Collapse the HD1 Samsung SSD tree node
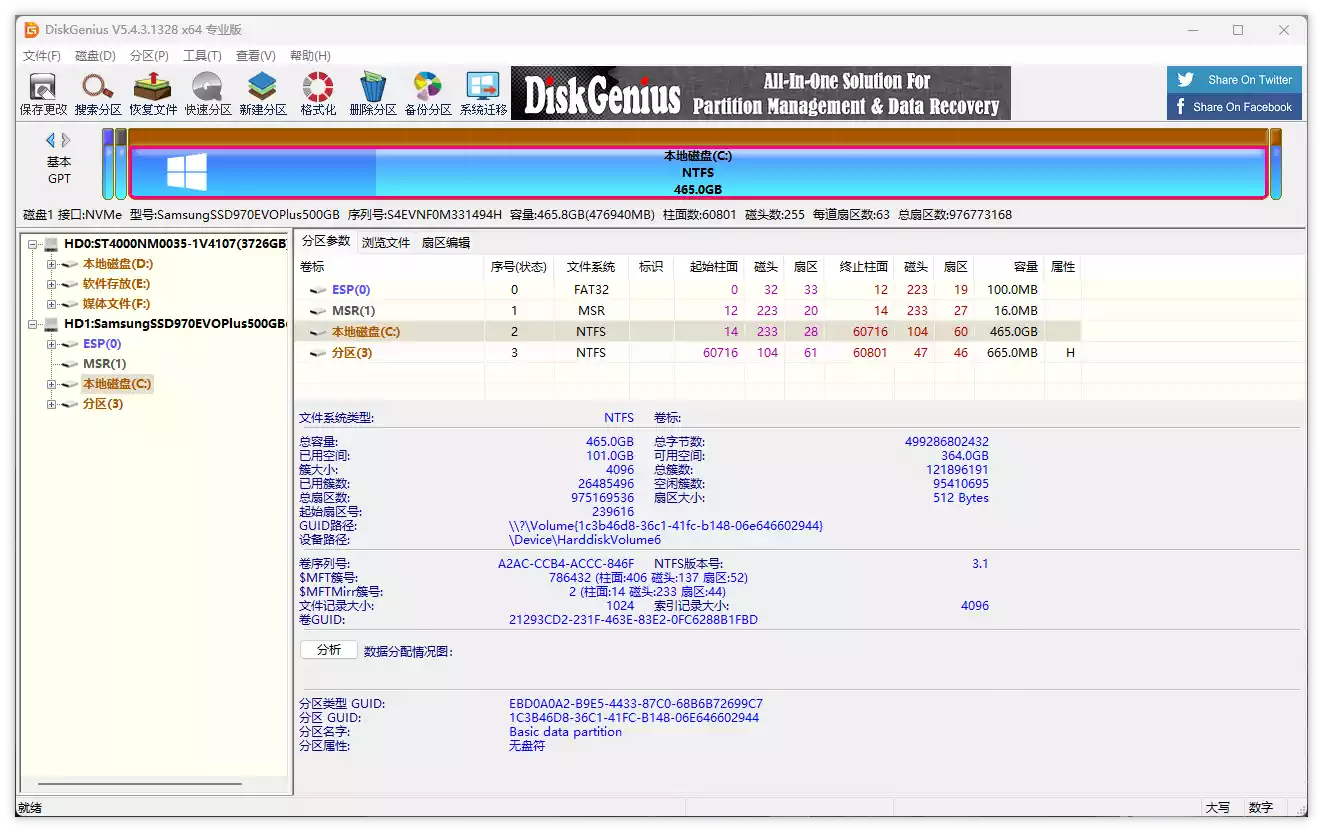Viewport: 1323px width, 832px height. [34, 324]
